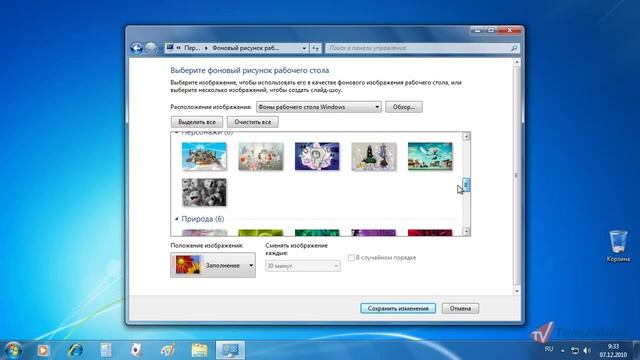Image resolution: width=640 pixels, height=360 pixels.
Task: Select the teal sky character wallpaper thumbnail
Action: point(430,156)
